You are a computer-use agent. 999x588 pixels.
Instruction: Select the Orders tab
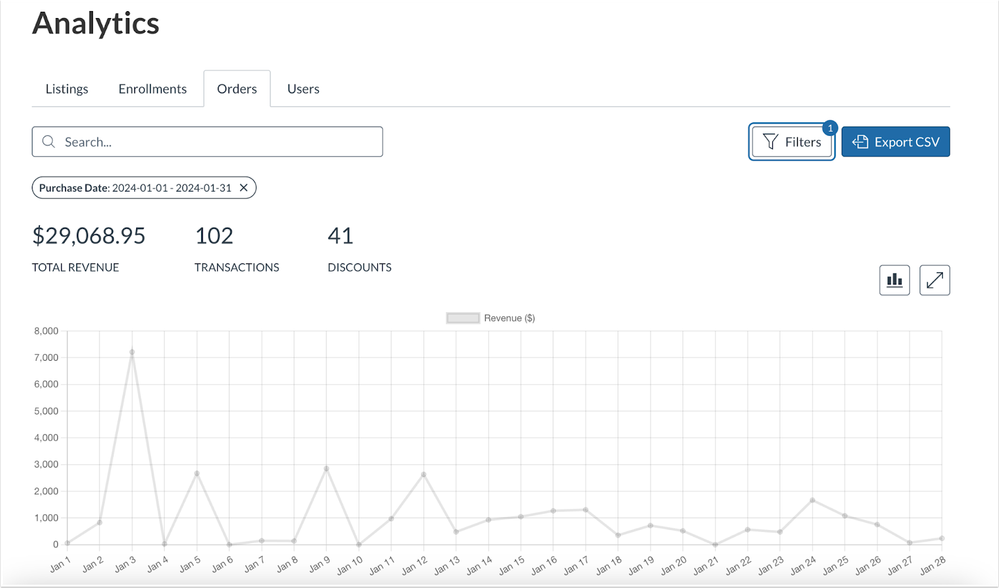click(x=237, y=89)
